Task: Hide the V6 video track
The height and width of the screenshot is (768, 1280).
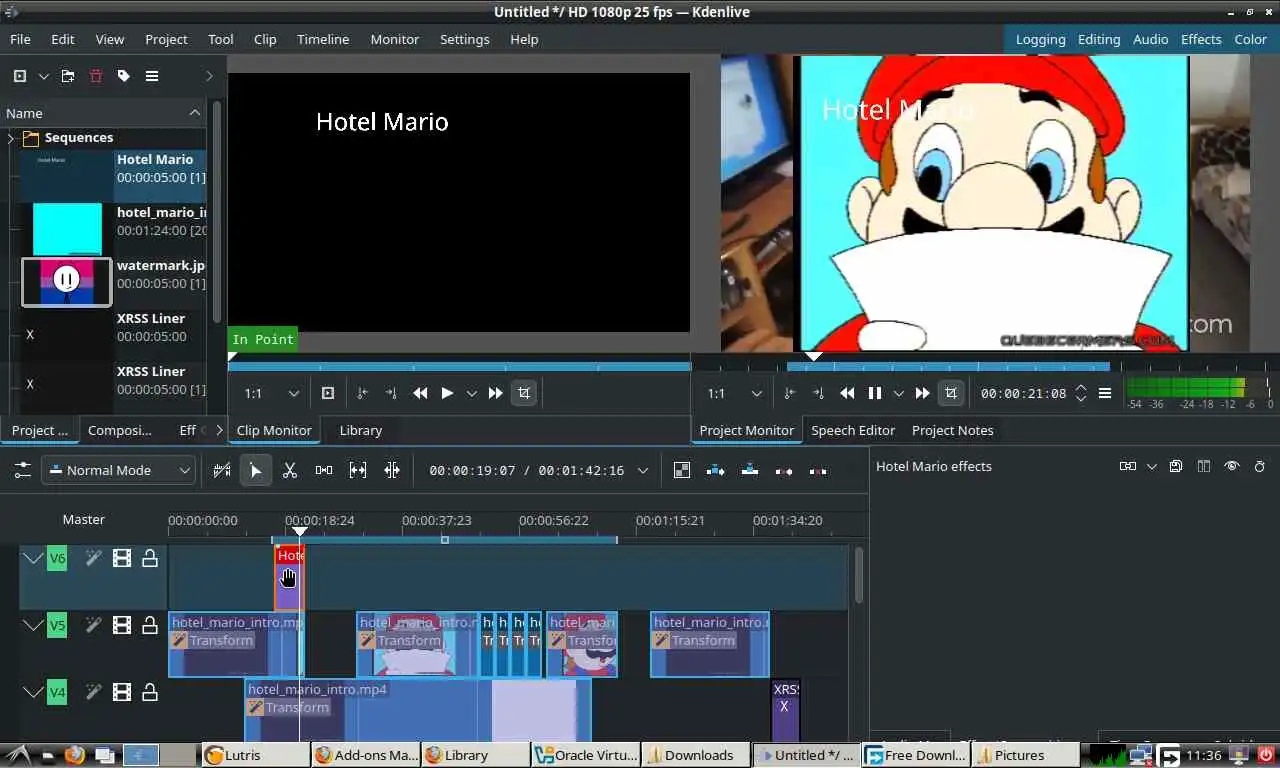Action: point(122,558)
